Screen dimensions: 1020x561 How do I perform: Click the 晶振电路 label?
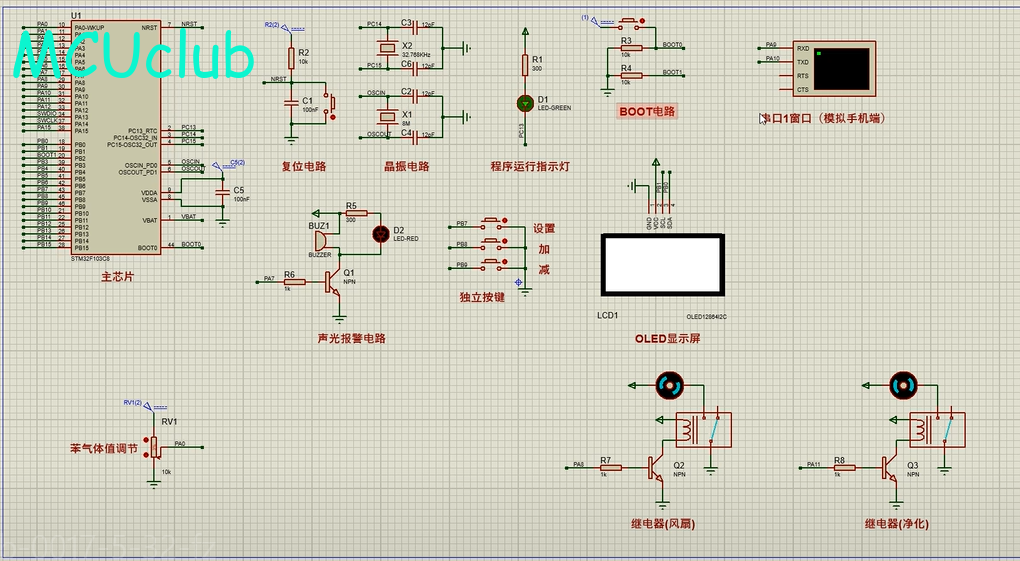click(x=407, y=167)
